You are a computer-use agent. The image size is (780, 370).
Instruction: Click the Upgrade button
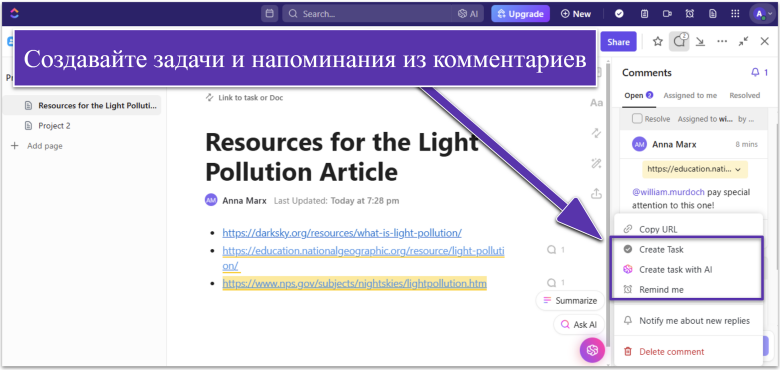tap(520, 14)
